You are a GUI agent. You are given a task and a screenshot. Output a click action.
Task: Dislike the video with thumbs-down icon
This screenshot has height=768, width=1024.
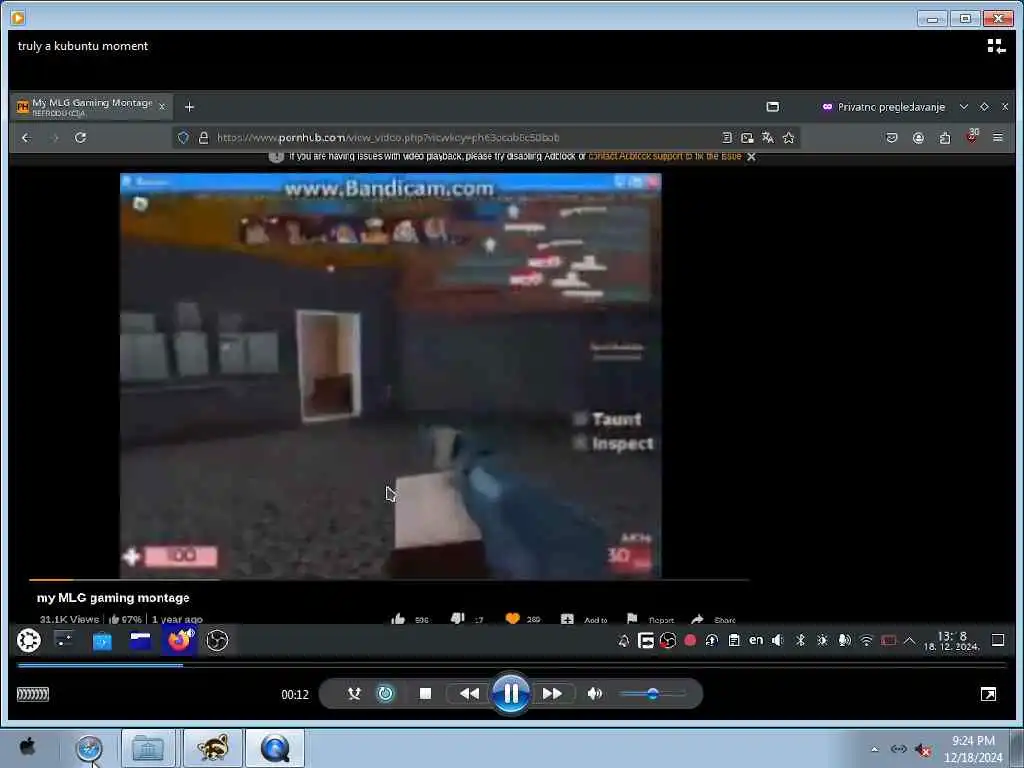click(x=457, y=618)
